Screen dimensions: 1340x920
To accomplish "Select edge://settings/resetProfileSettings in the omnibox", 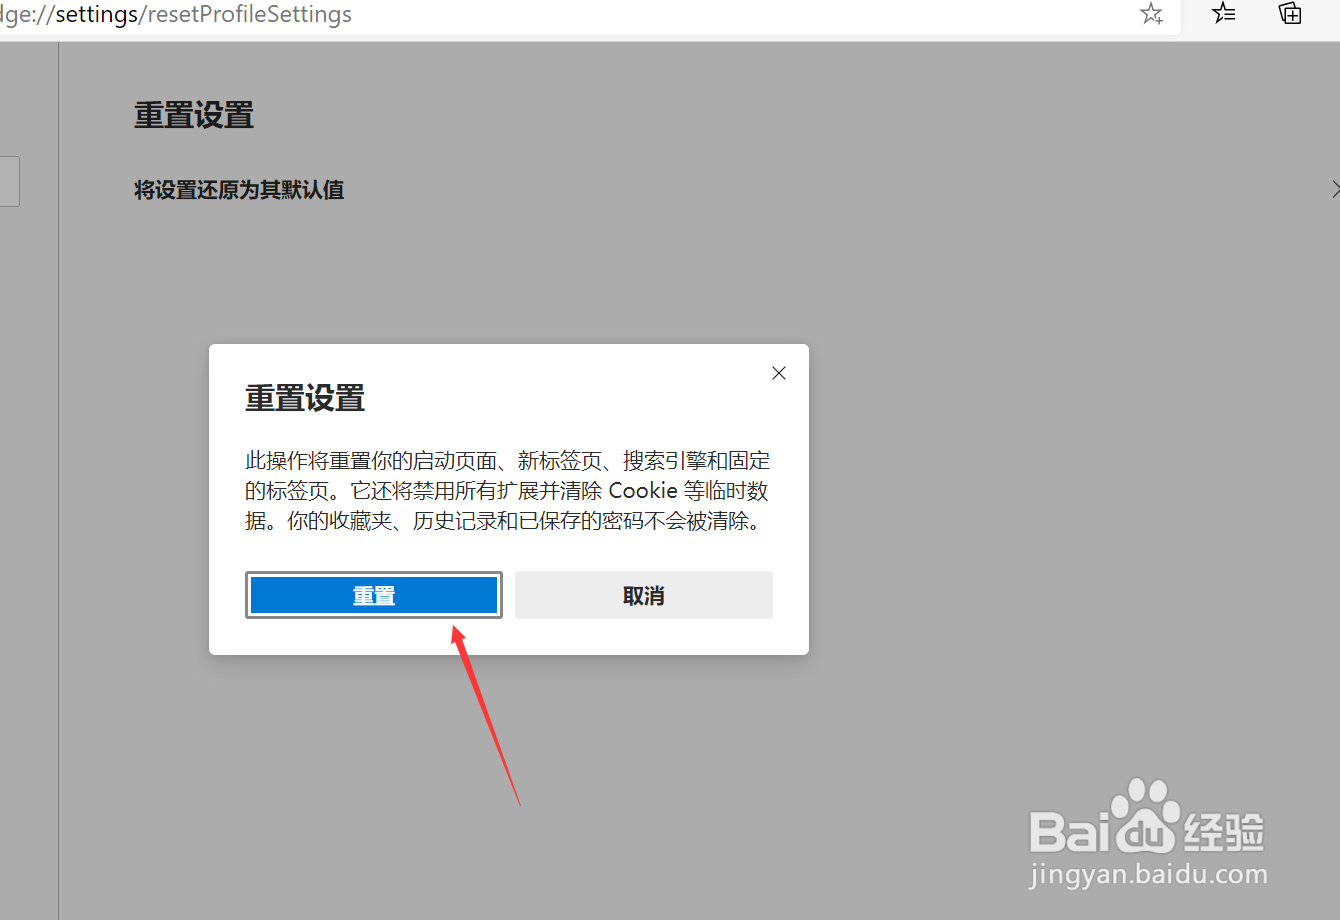I will tap(176, 15).
